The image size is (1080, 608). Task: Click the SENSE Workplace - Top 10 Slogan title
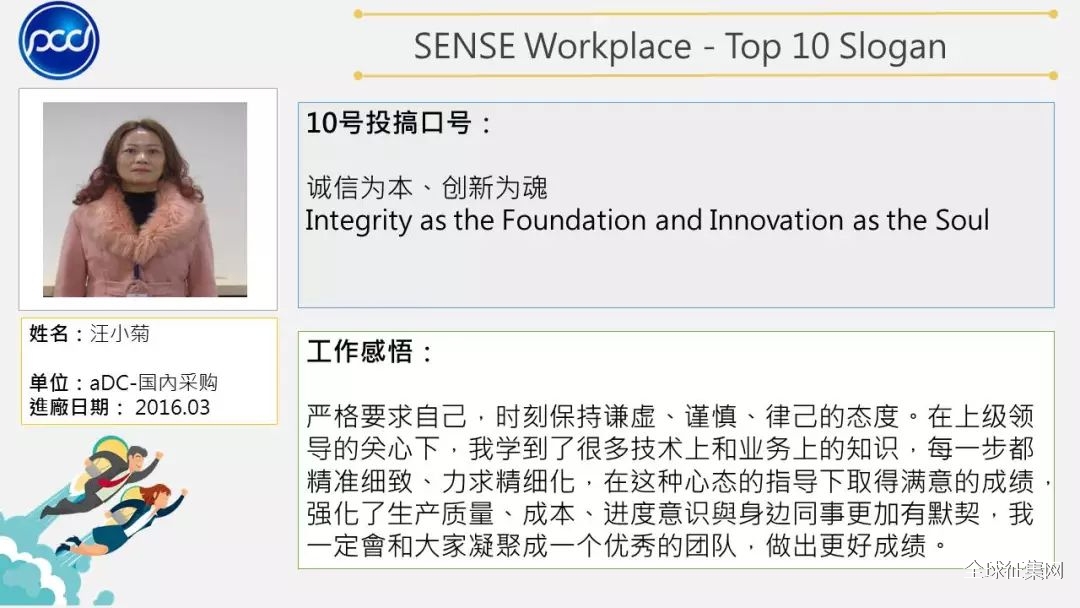680,46
